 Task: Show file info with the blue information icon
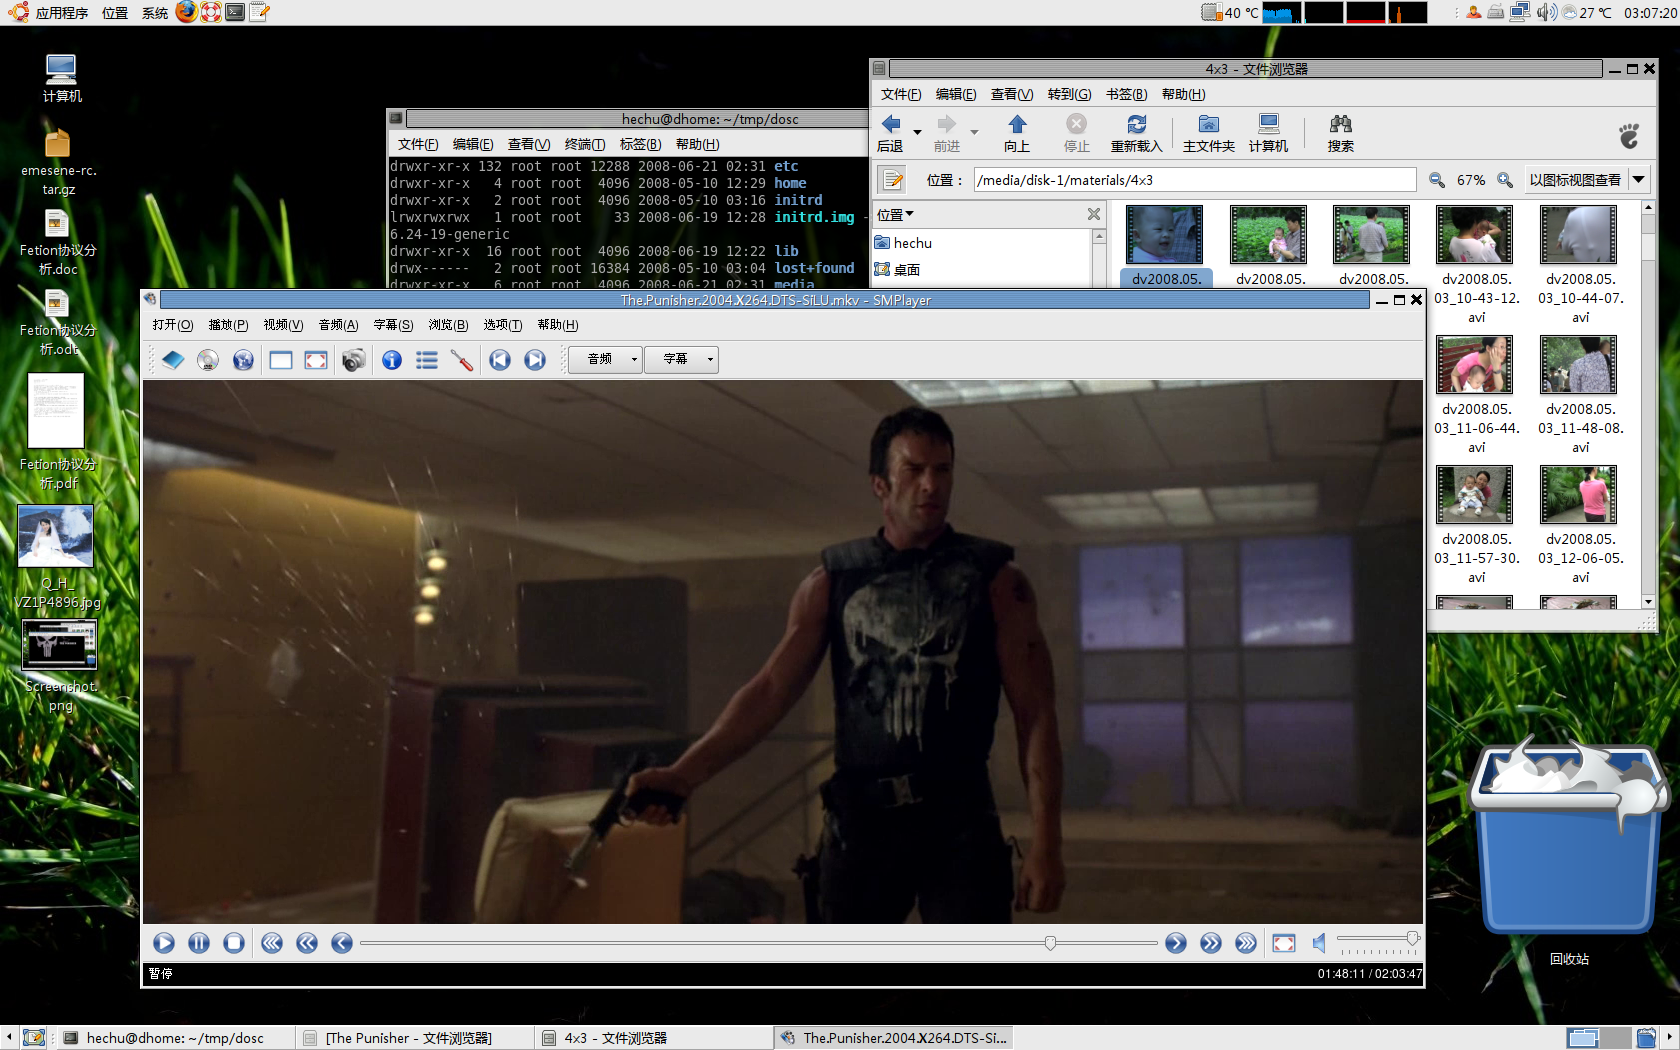click(392, 360)
